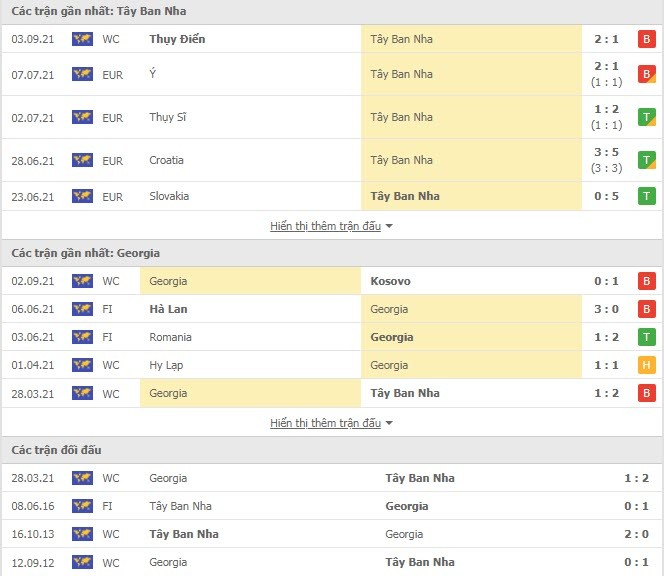Click the 3 : 5 score for Croatia match
Viewport: 664px width, 576px height.
(606, 152)
